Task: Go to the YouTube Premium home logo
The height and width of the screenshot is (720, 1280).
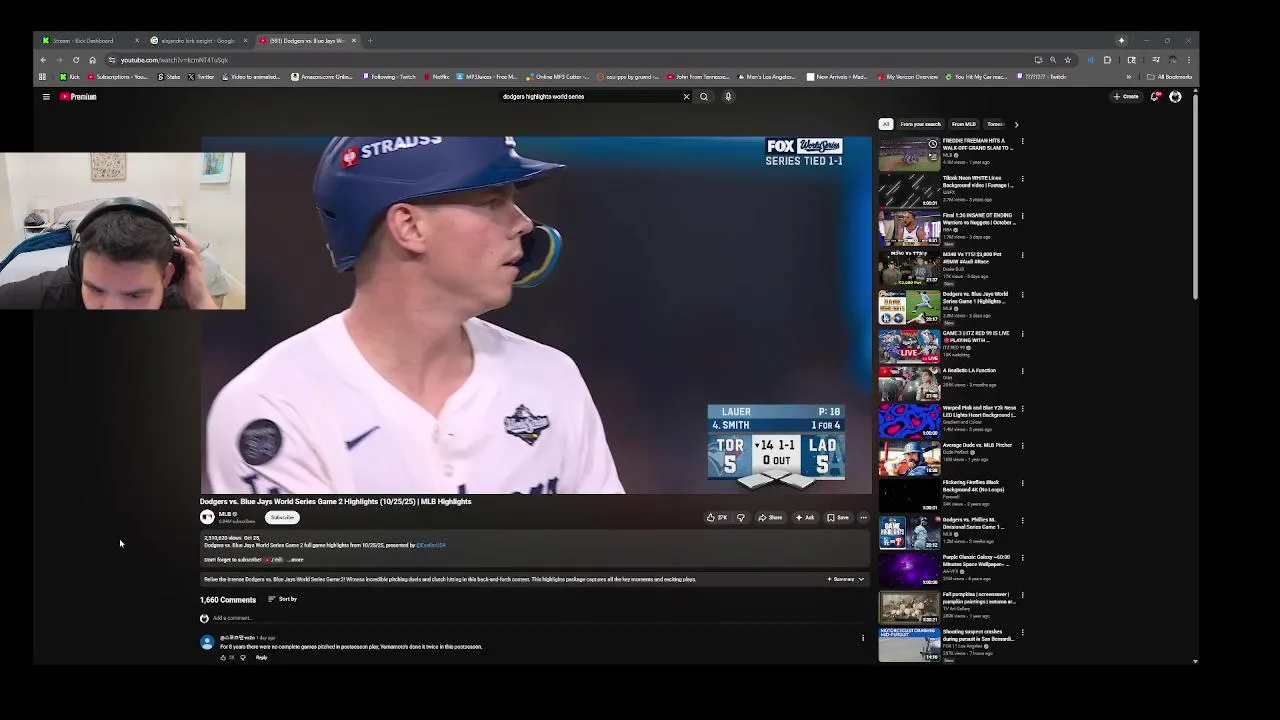Action: point(78,97)
